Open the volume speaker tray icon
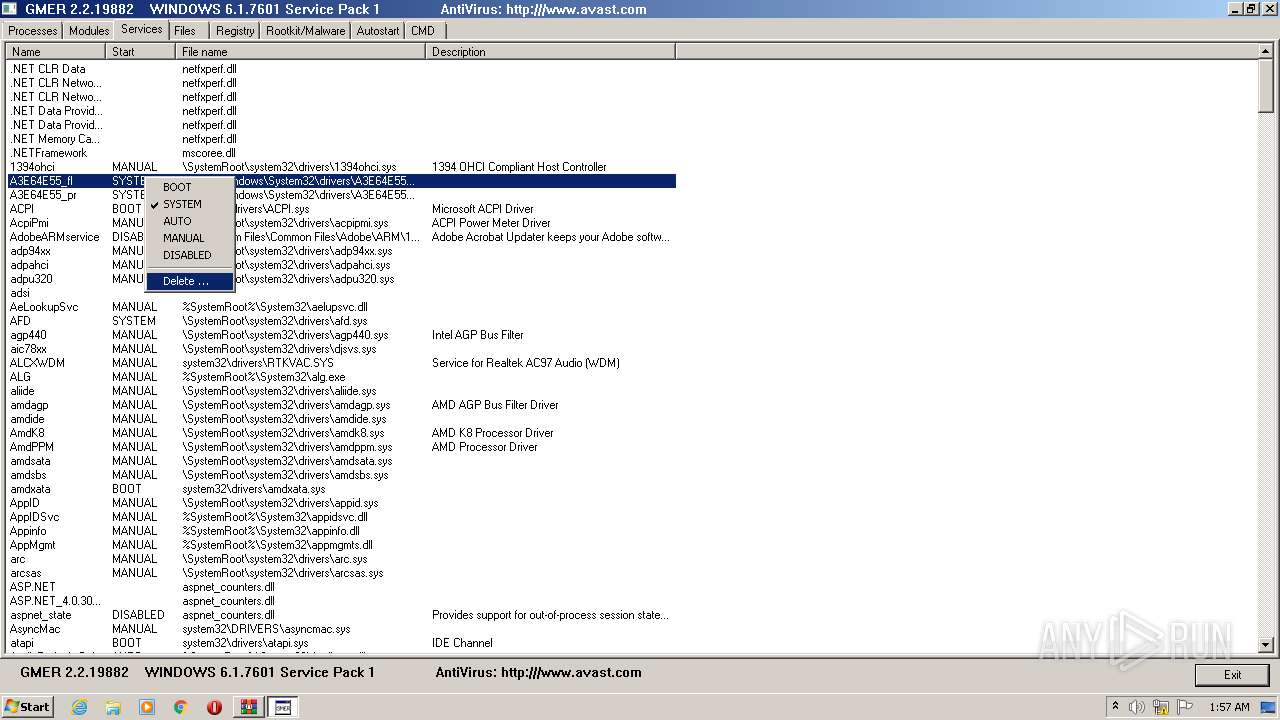The height and width of the screenshot is (720, 1280). point(1137,707)
